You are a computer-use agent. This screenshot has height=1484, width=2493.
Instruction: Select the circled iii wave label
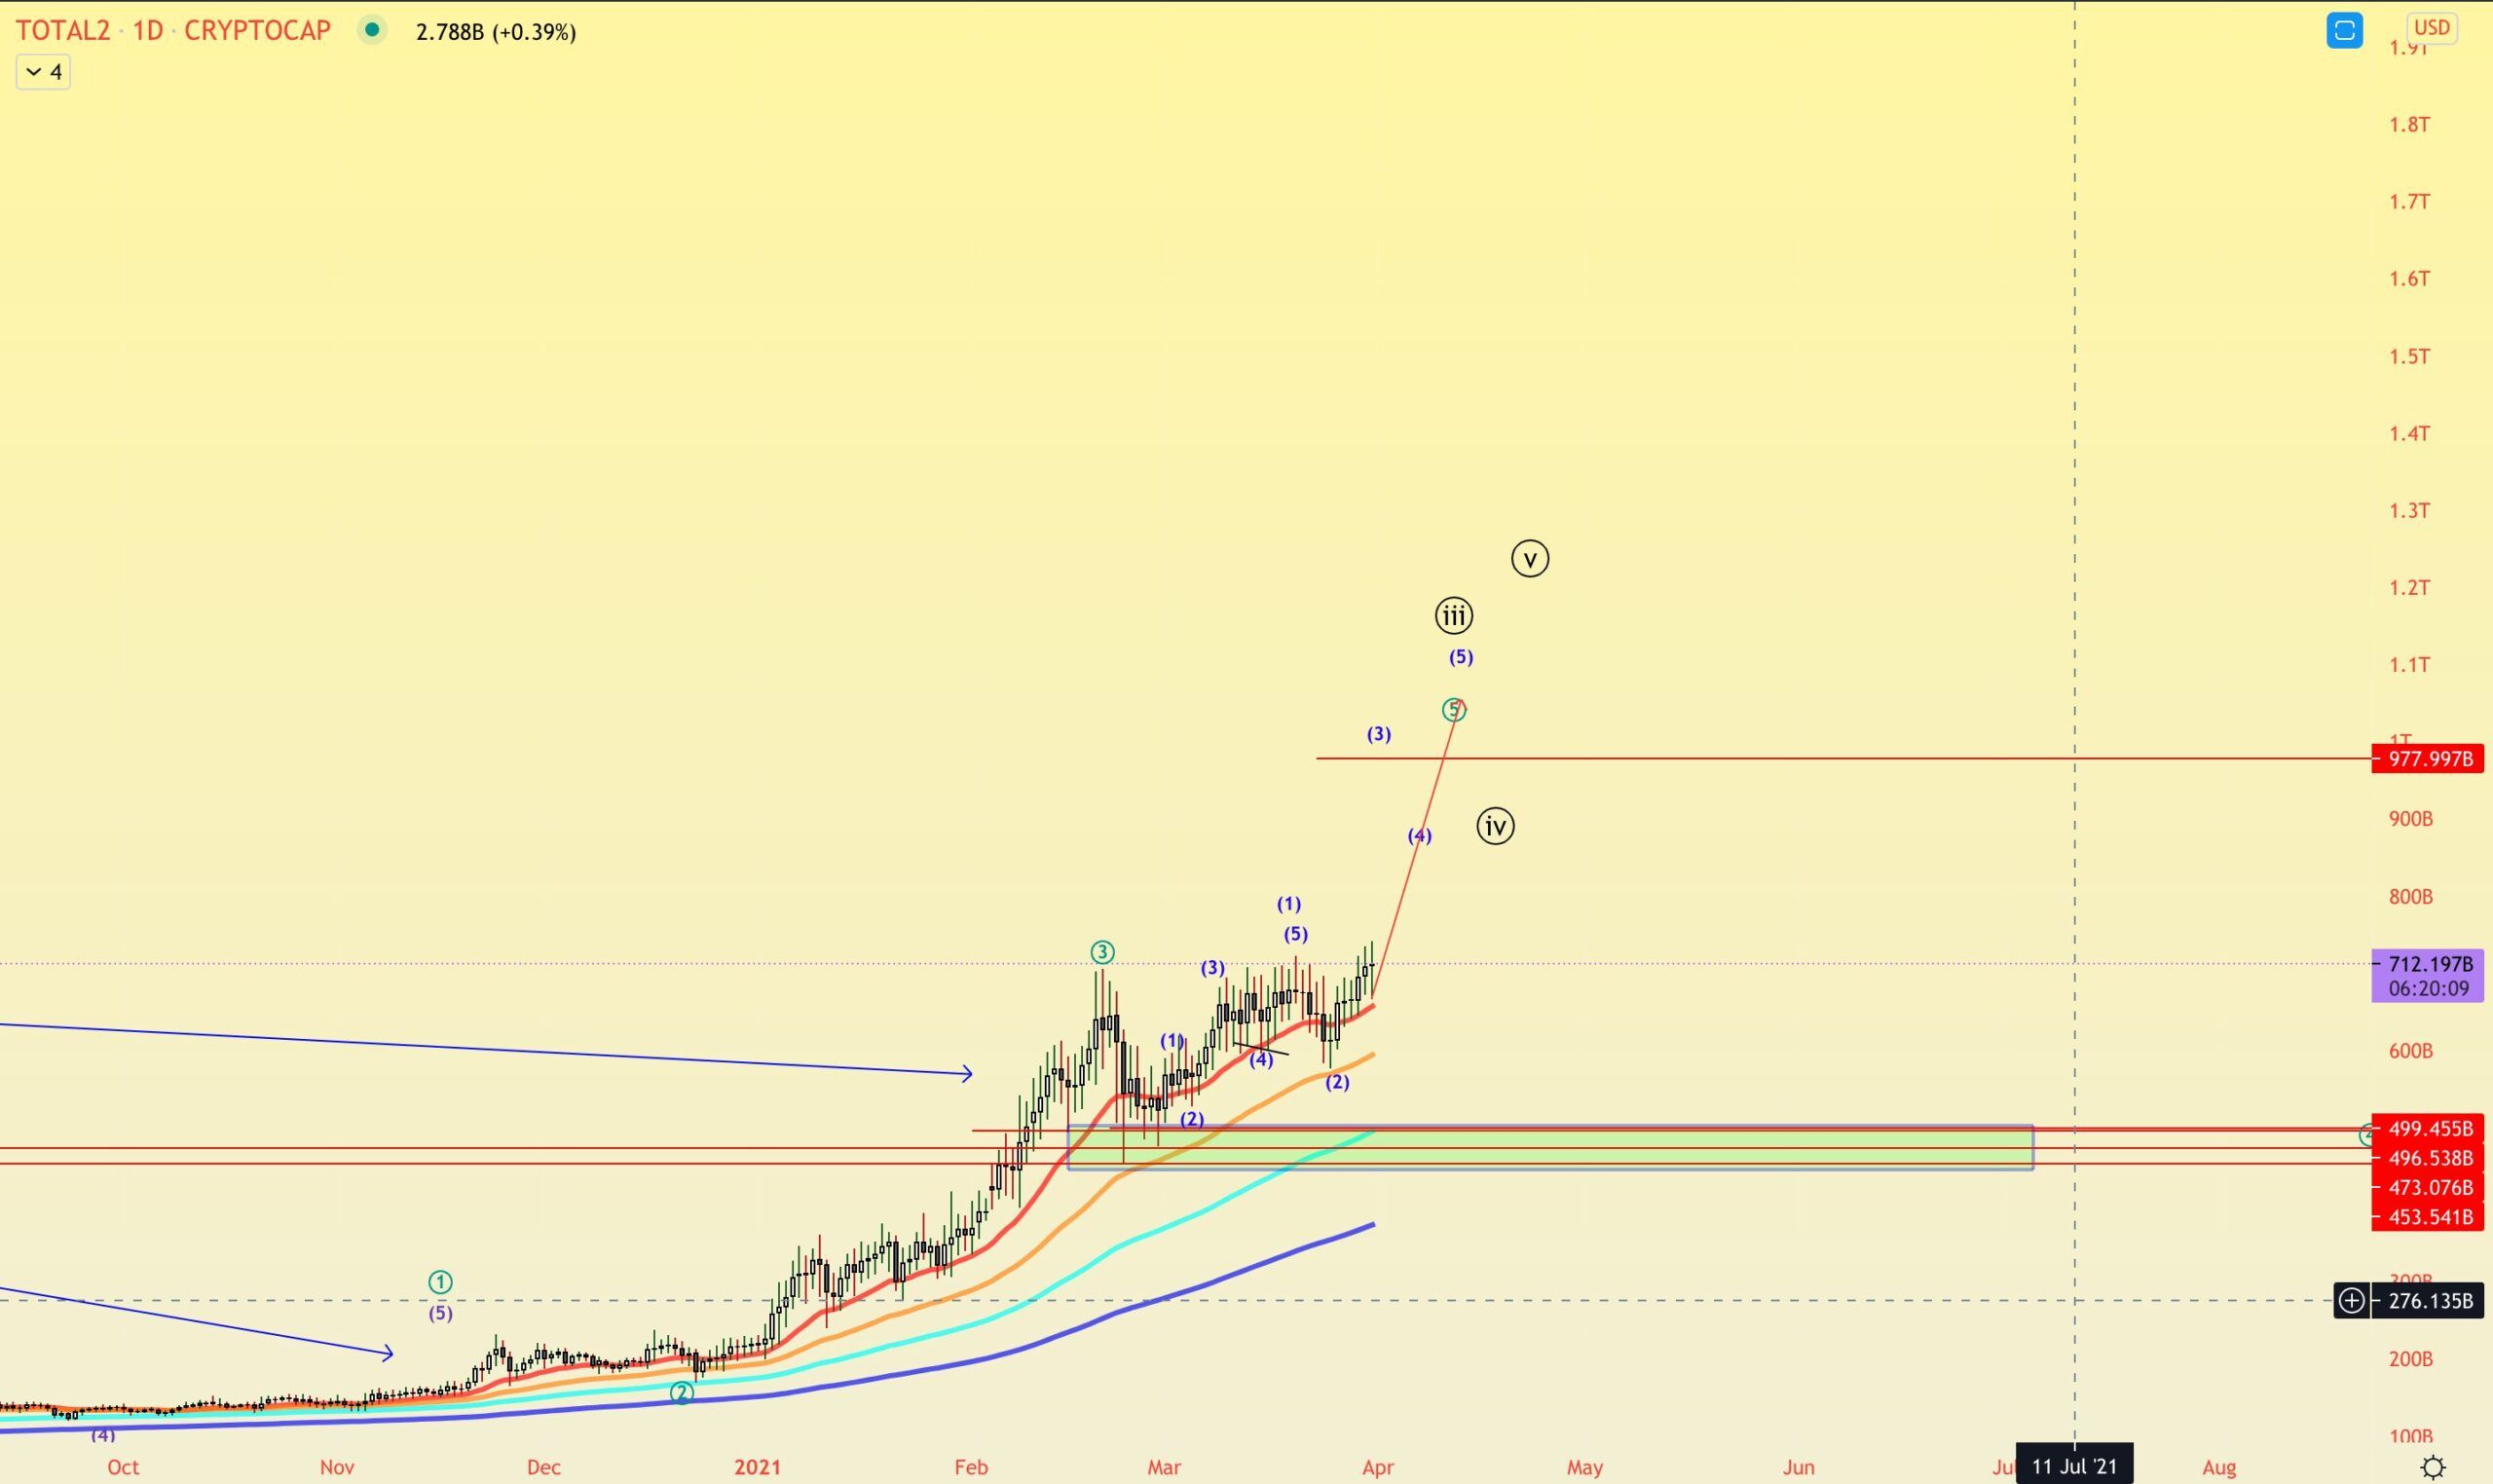pyautogui.click(x=1453, y=616)
